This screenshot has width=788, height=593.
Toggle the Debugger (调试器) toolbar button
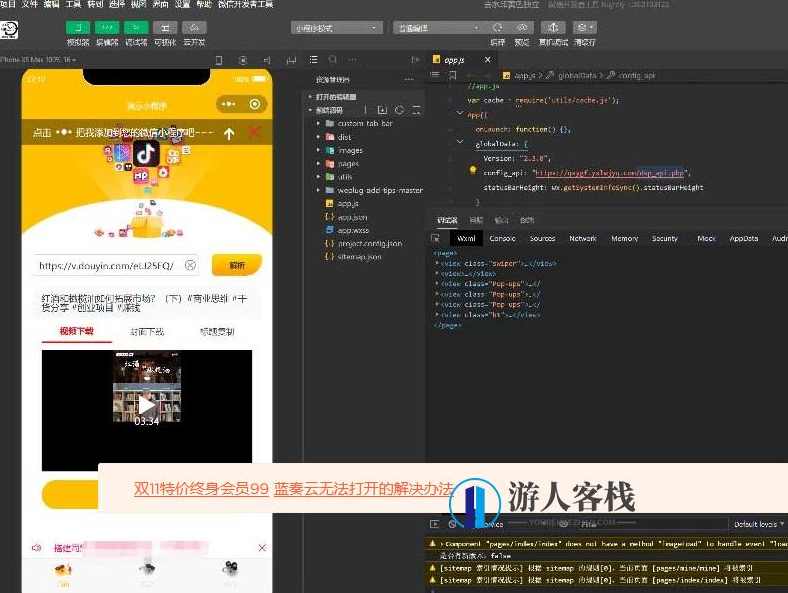click(136, 28)
